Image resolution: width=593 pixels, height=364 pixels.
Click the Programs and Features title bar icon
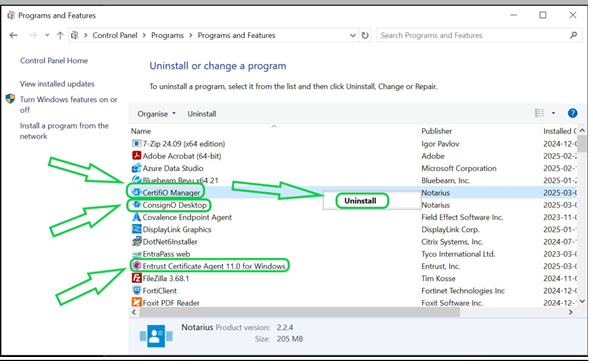(11, 16)
